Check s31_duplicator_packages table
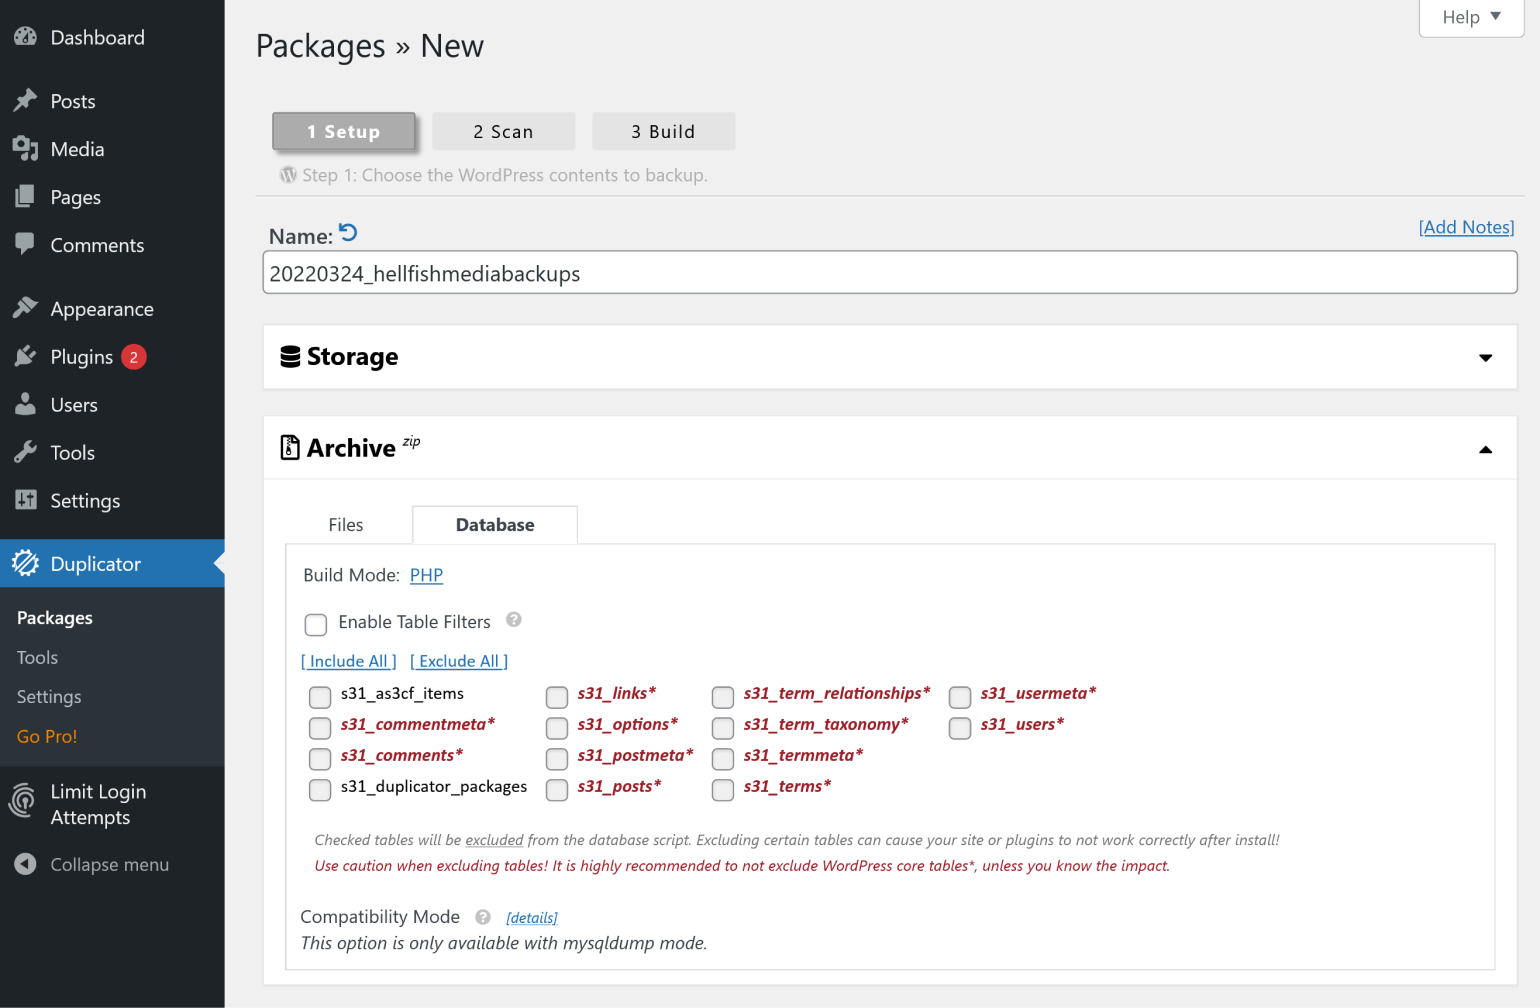 coord(320,790)
